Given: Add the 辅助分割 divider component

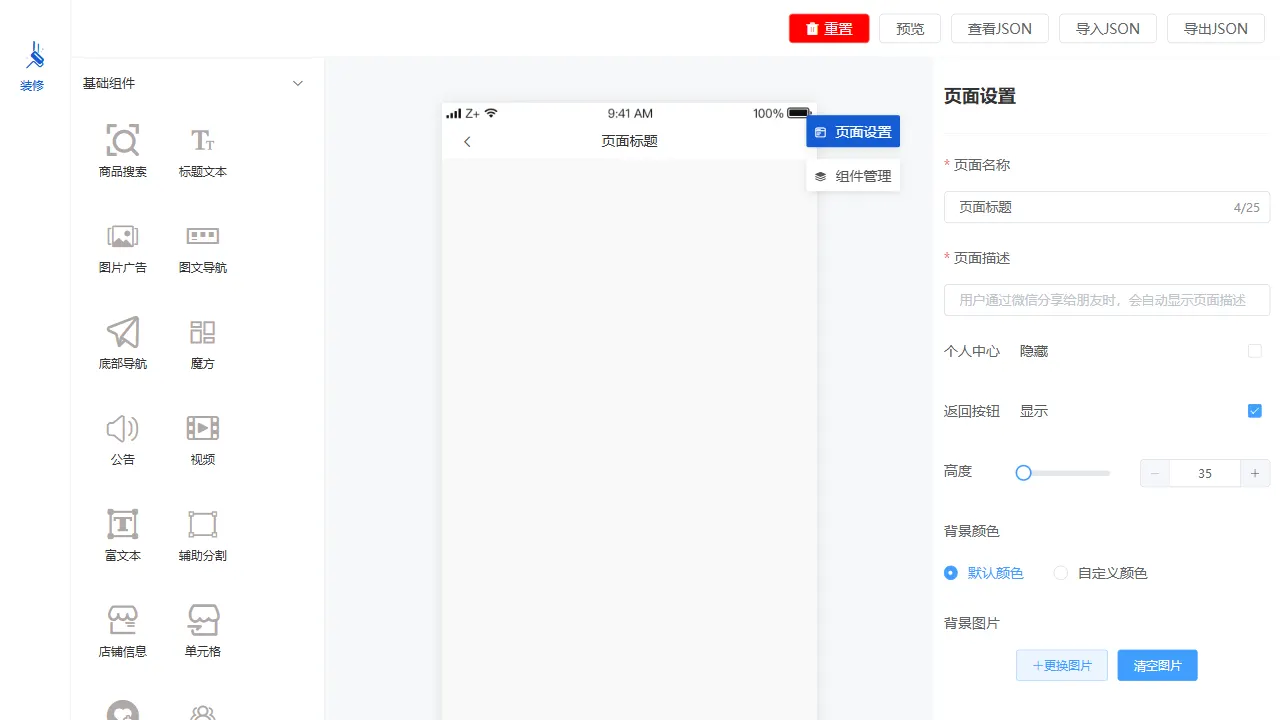Looking at the screenshot, I should 203,535.
